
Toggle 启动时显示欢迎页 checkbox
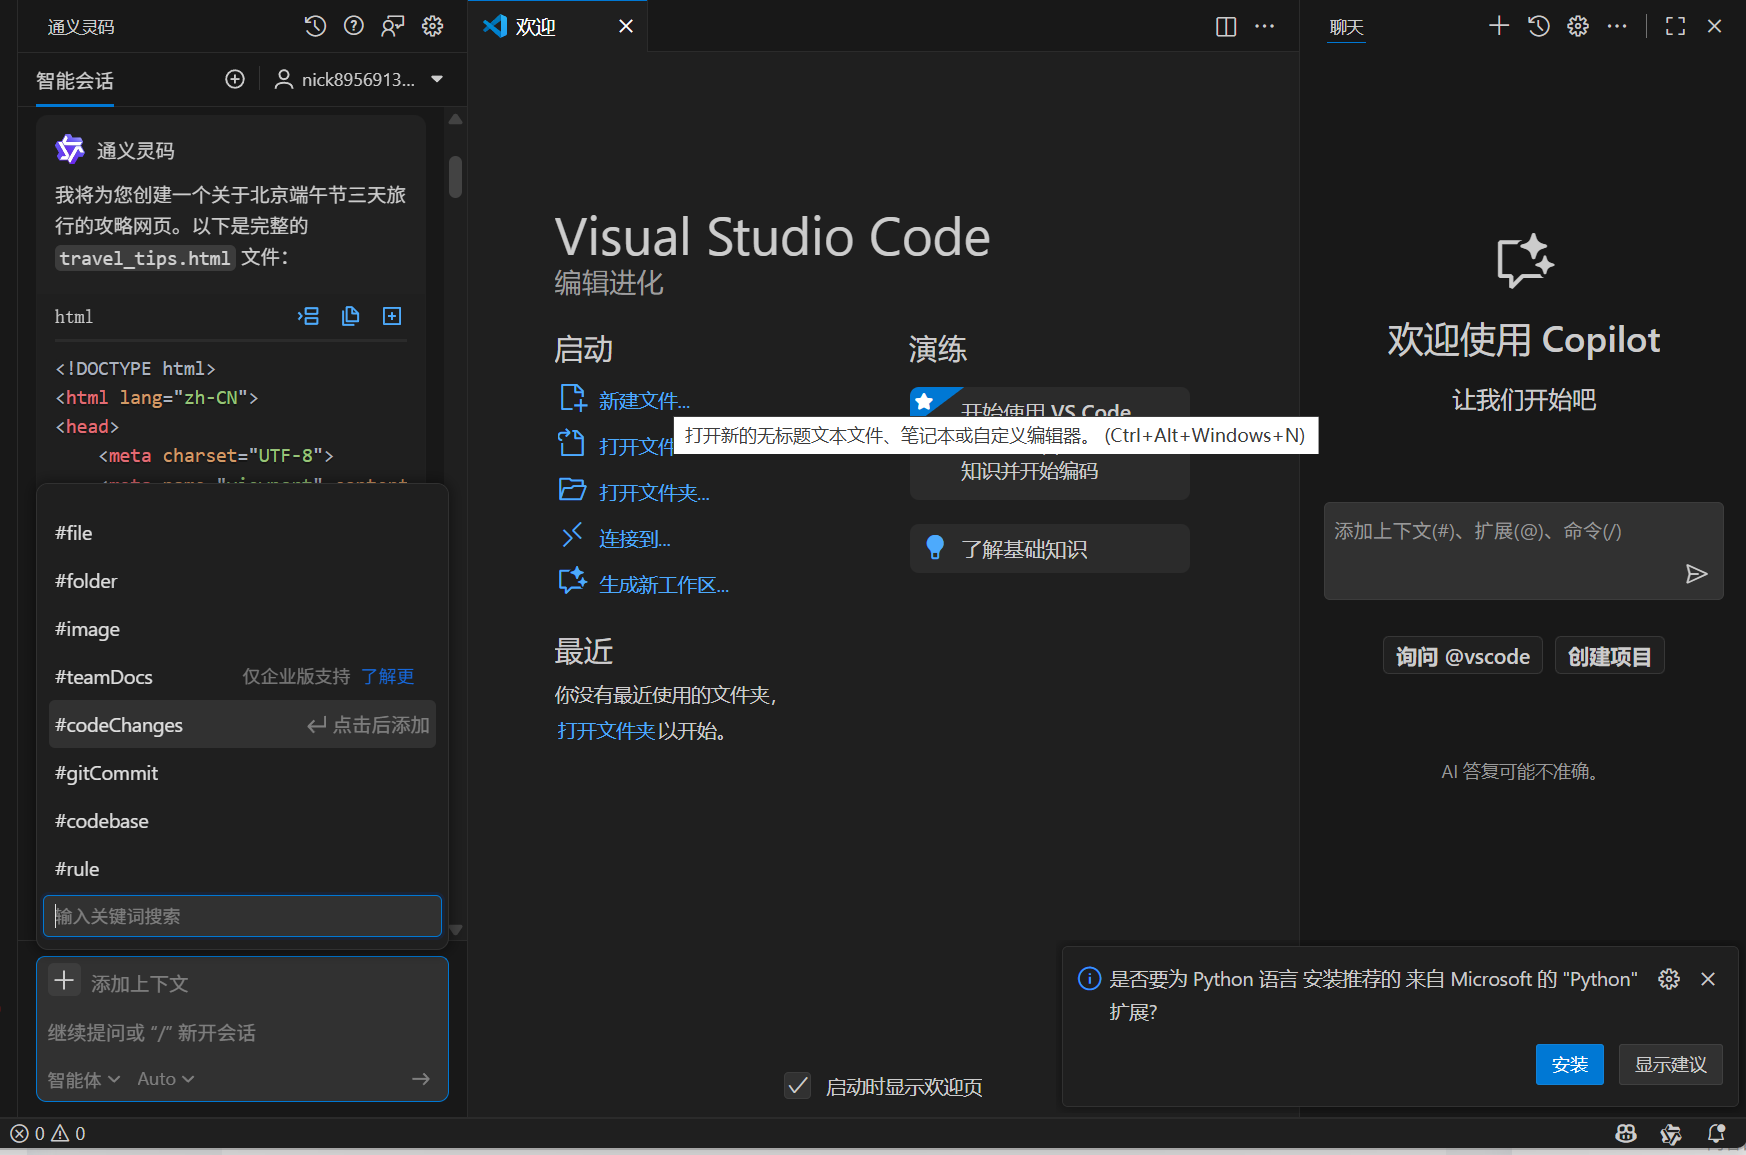point(798,1086)
